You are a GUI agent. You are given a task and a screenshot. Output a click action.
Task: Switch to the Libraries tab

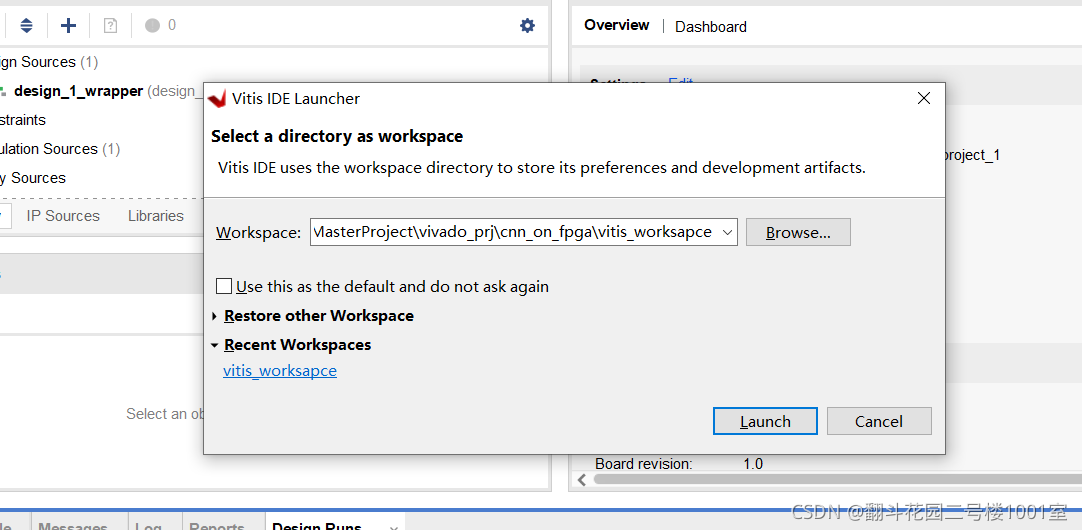pos(156,216)
